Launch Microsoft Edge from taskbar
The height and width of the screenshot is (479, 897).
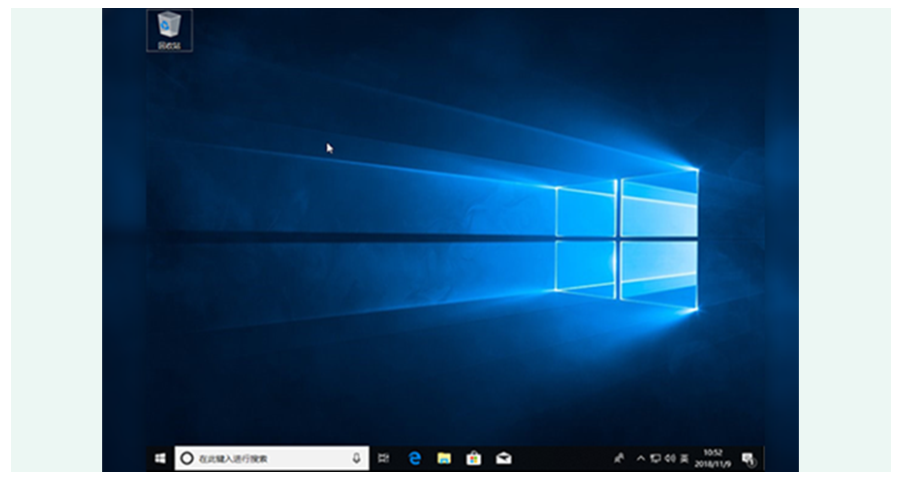[415, 458]
